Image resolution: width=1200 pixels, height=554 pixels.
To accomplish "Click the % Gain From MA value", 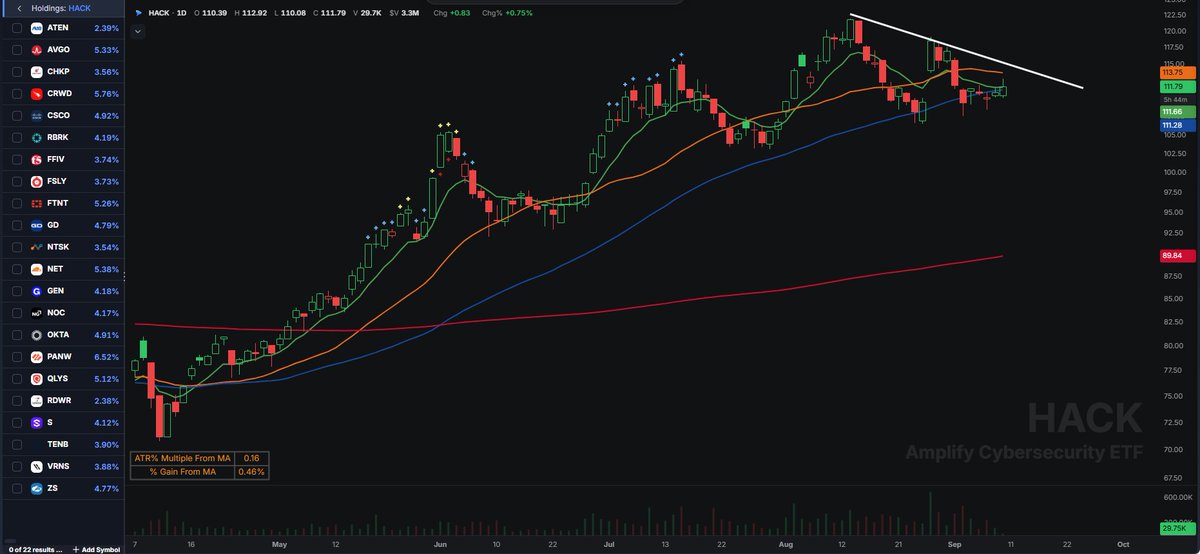I will coord(252,471).
